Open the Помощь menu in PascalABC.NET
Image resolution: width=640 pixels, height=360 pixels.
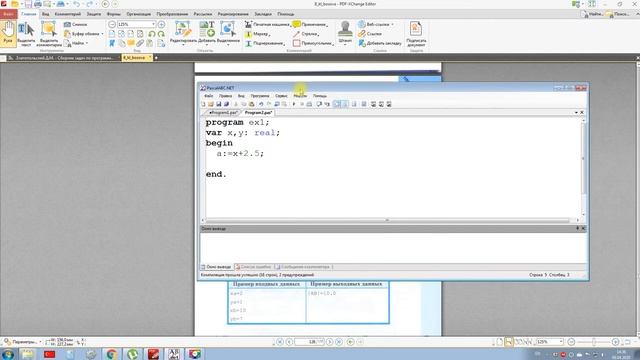[x=320, y=96]
